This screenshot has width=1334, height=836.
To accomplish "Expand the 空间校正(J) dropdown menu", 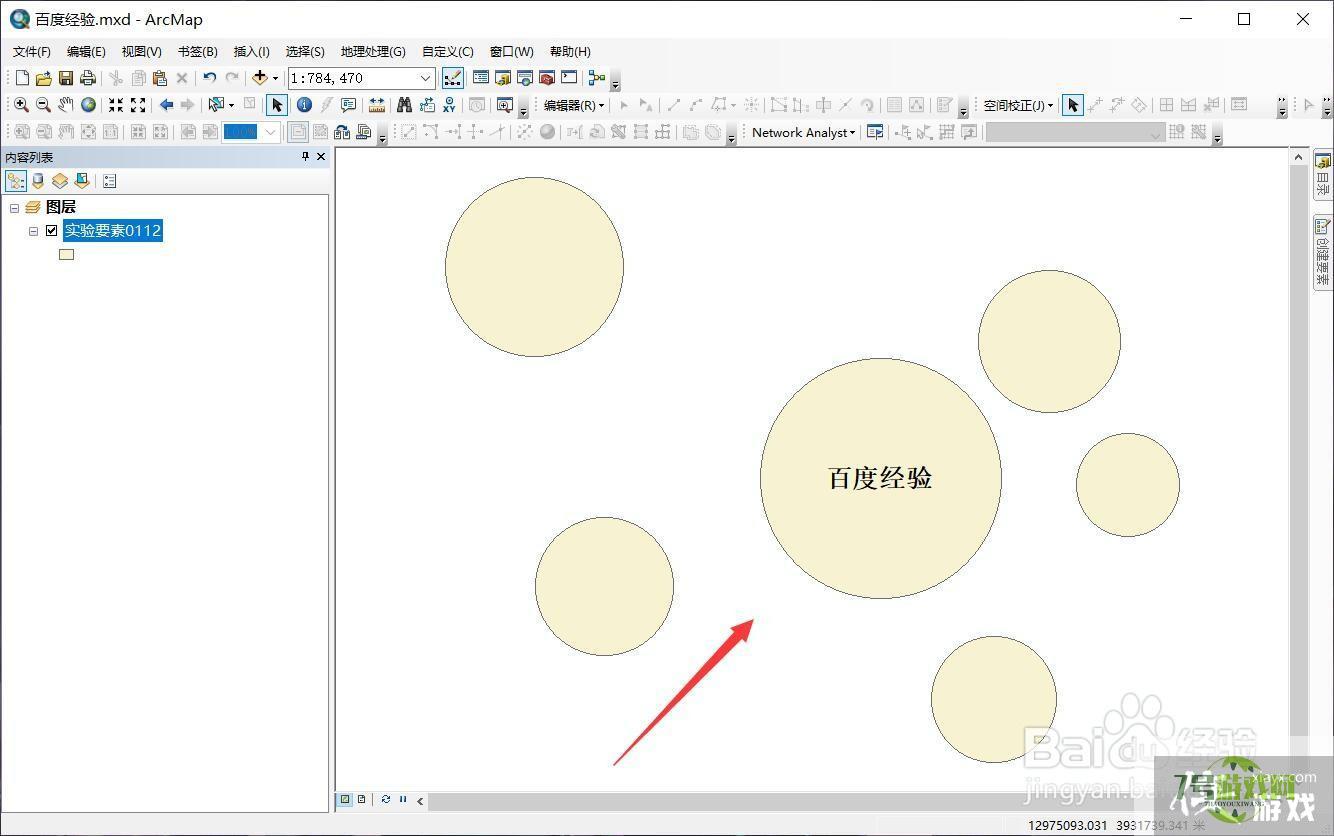I will [1018, 105].
